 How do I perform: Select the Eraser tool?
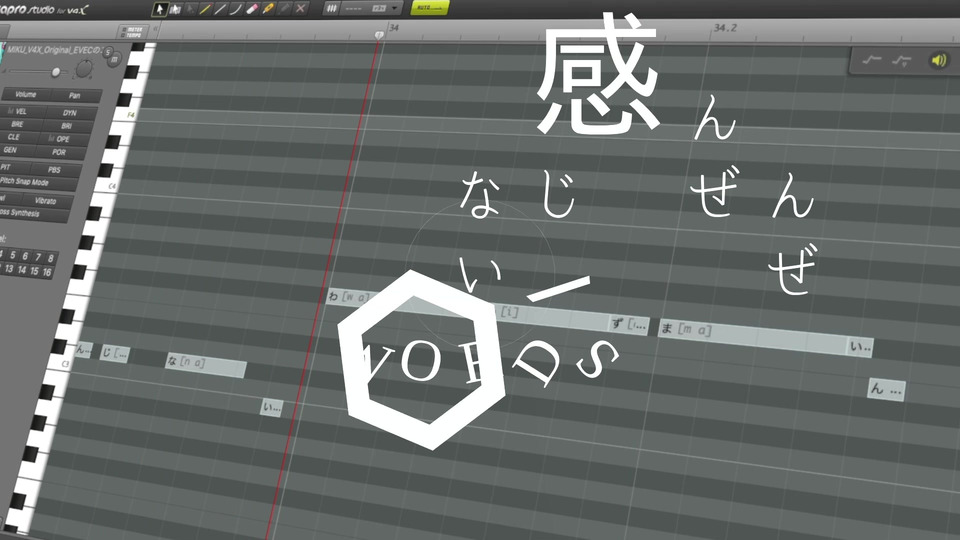click(252, 9)
